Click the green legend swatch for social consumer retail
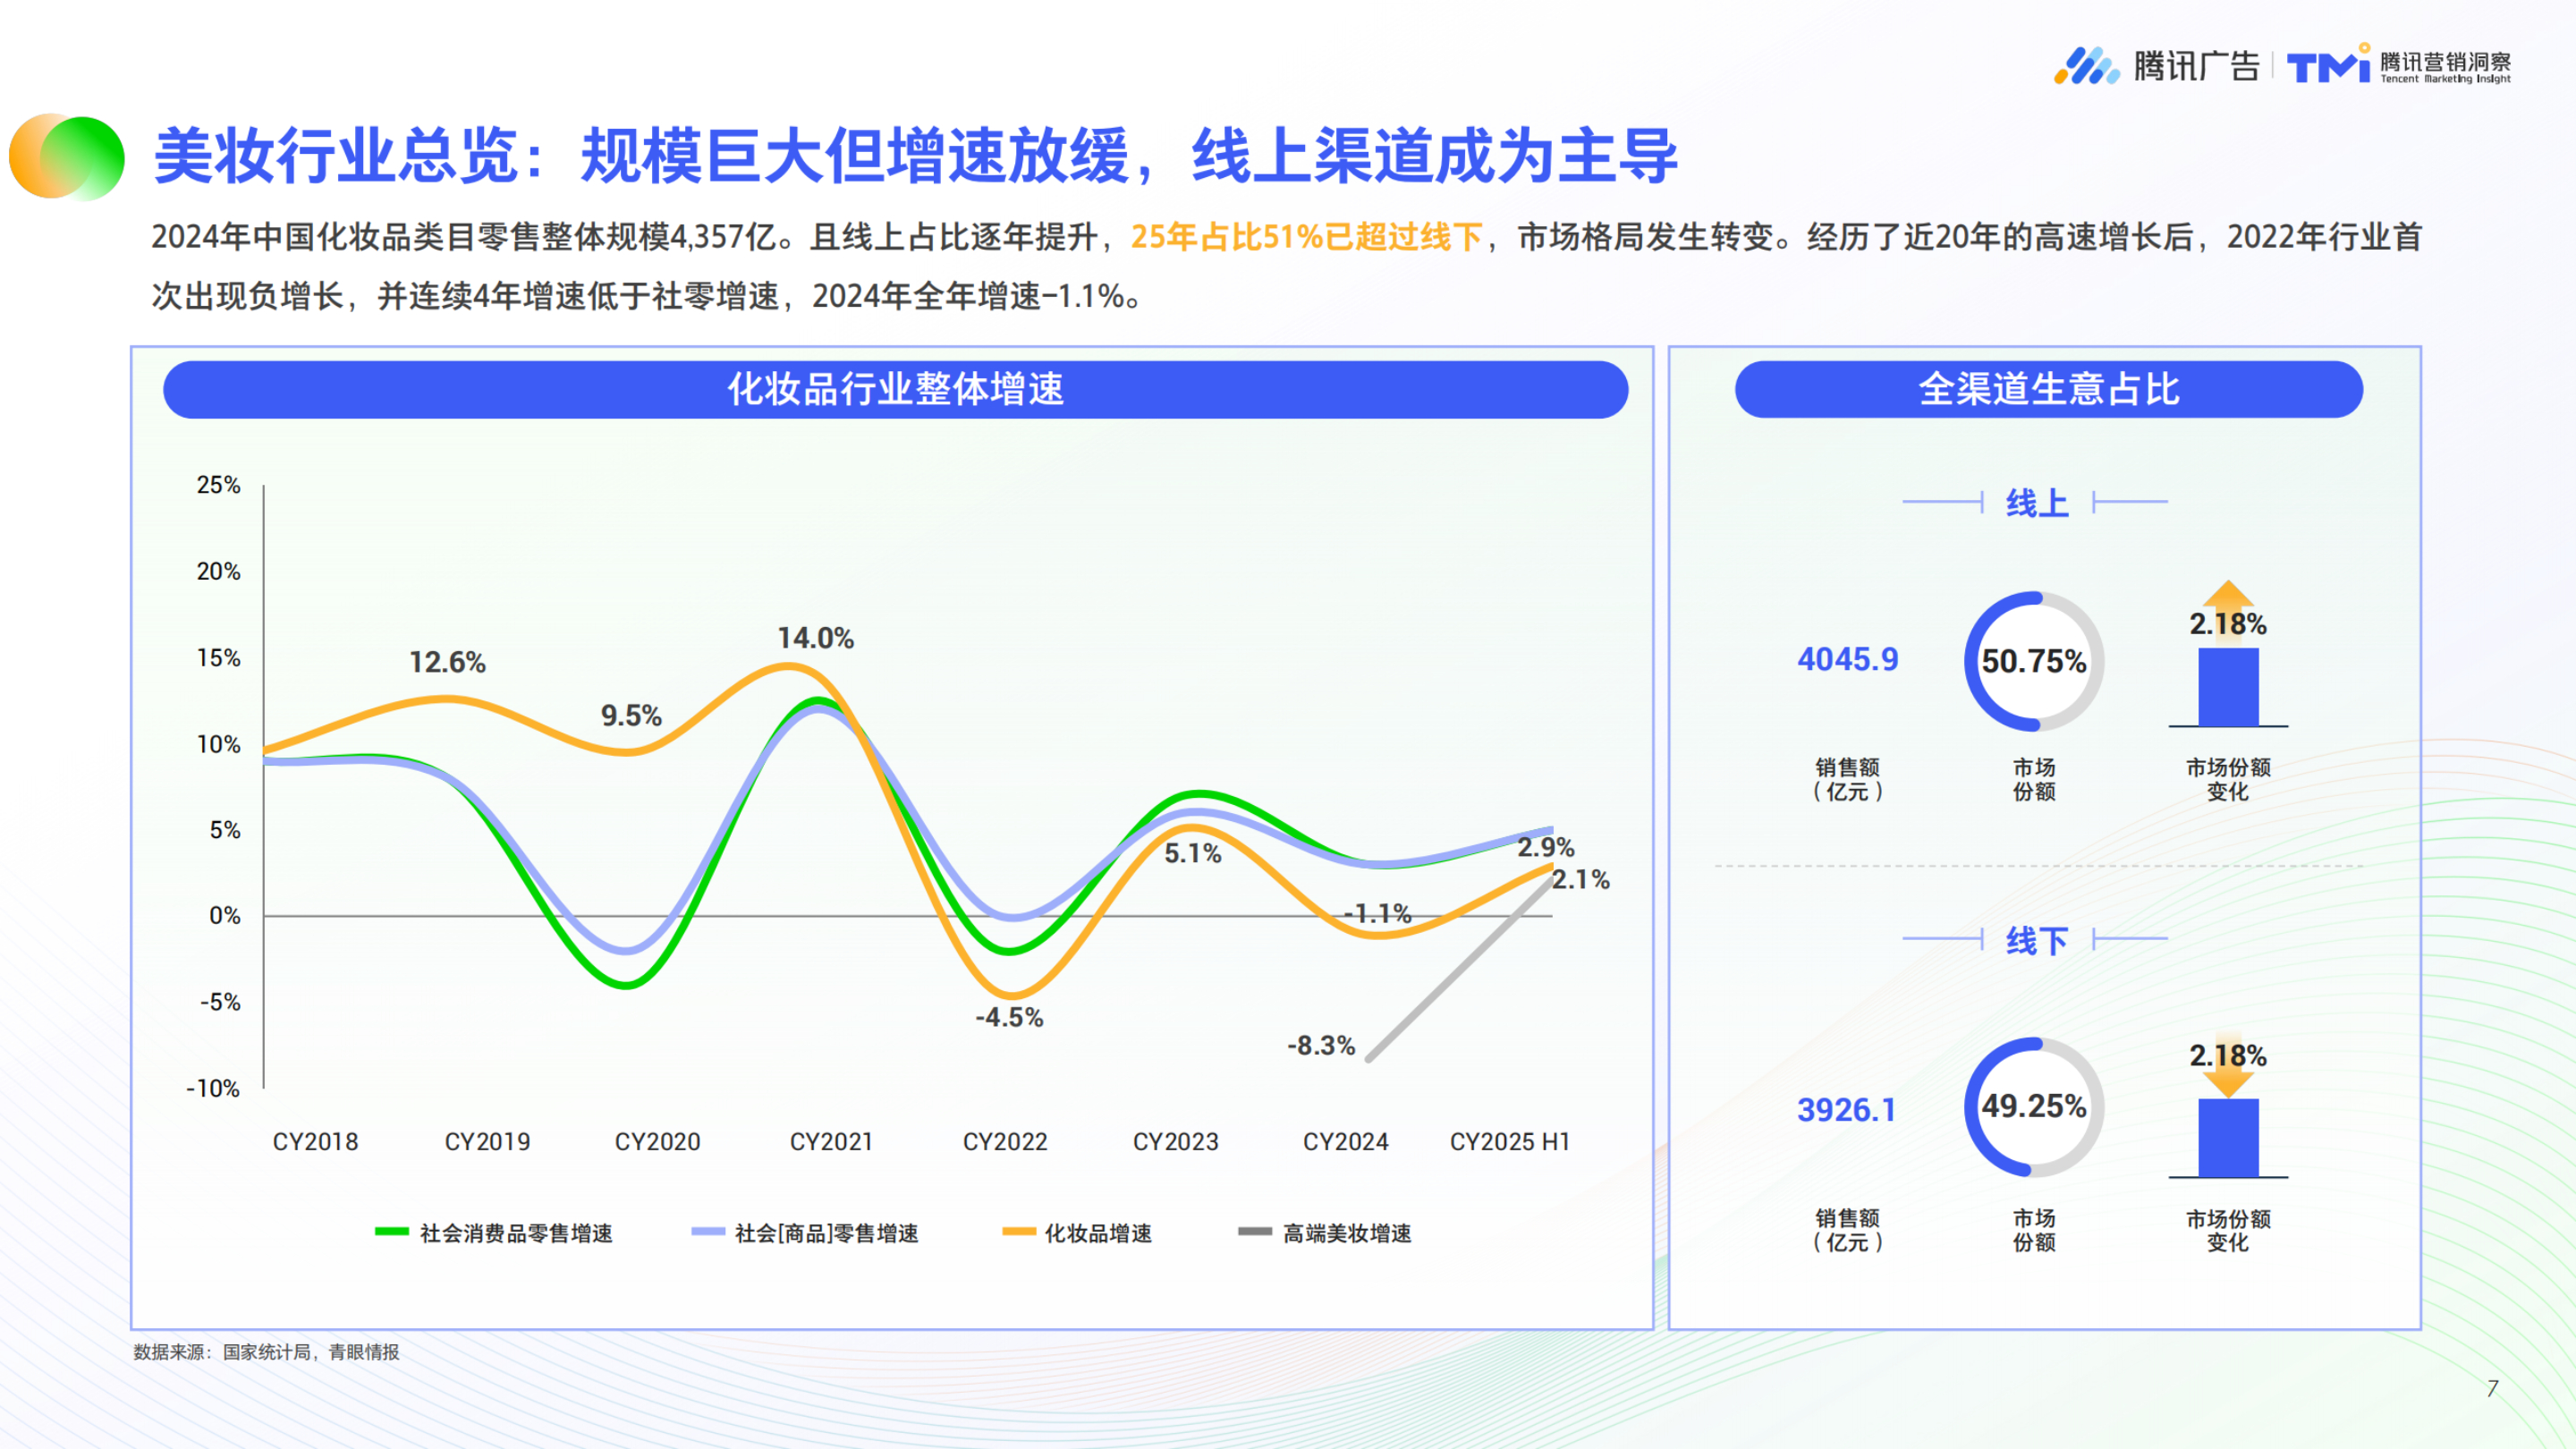Screen dimensions: 2576x1449 click(391, 1232)
